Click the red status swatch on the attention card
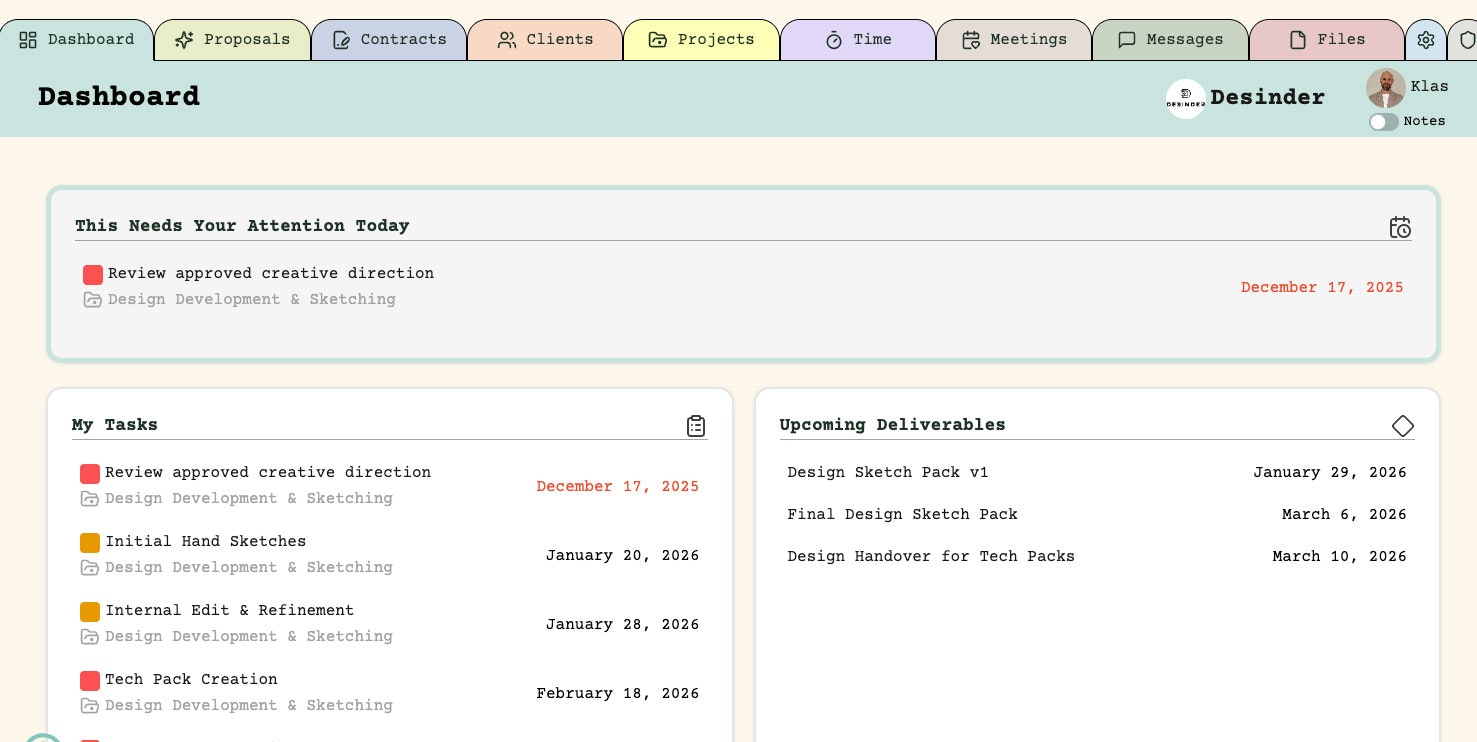The image size is (1477, 742). (x=93, y=274)
